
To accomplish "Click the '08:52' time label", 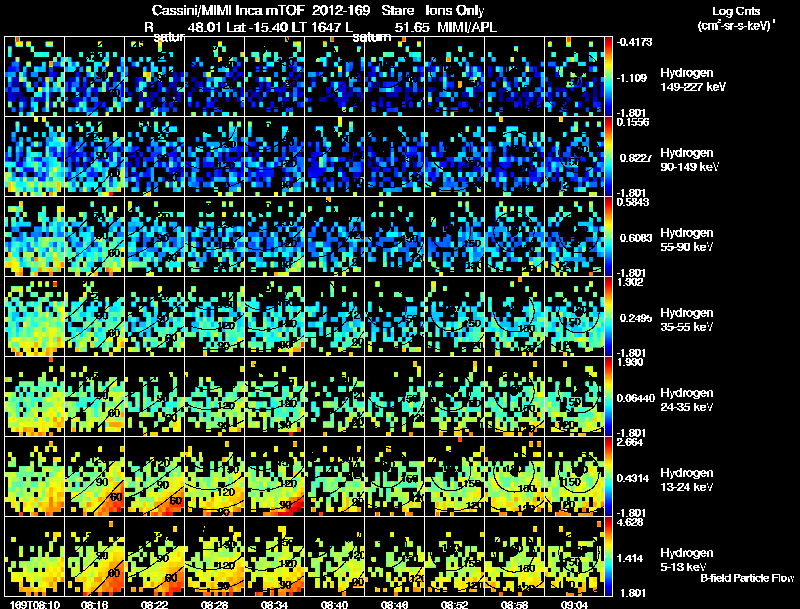I will click(x=455, y=604).
